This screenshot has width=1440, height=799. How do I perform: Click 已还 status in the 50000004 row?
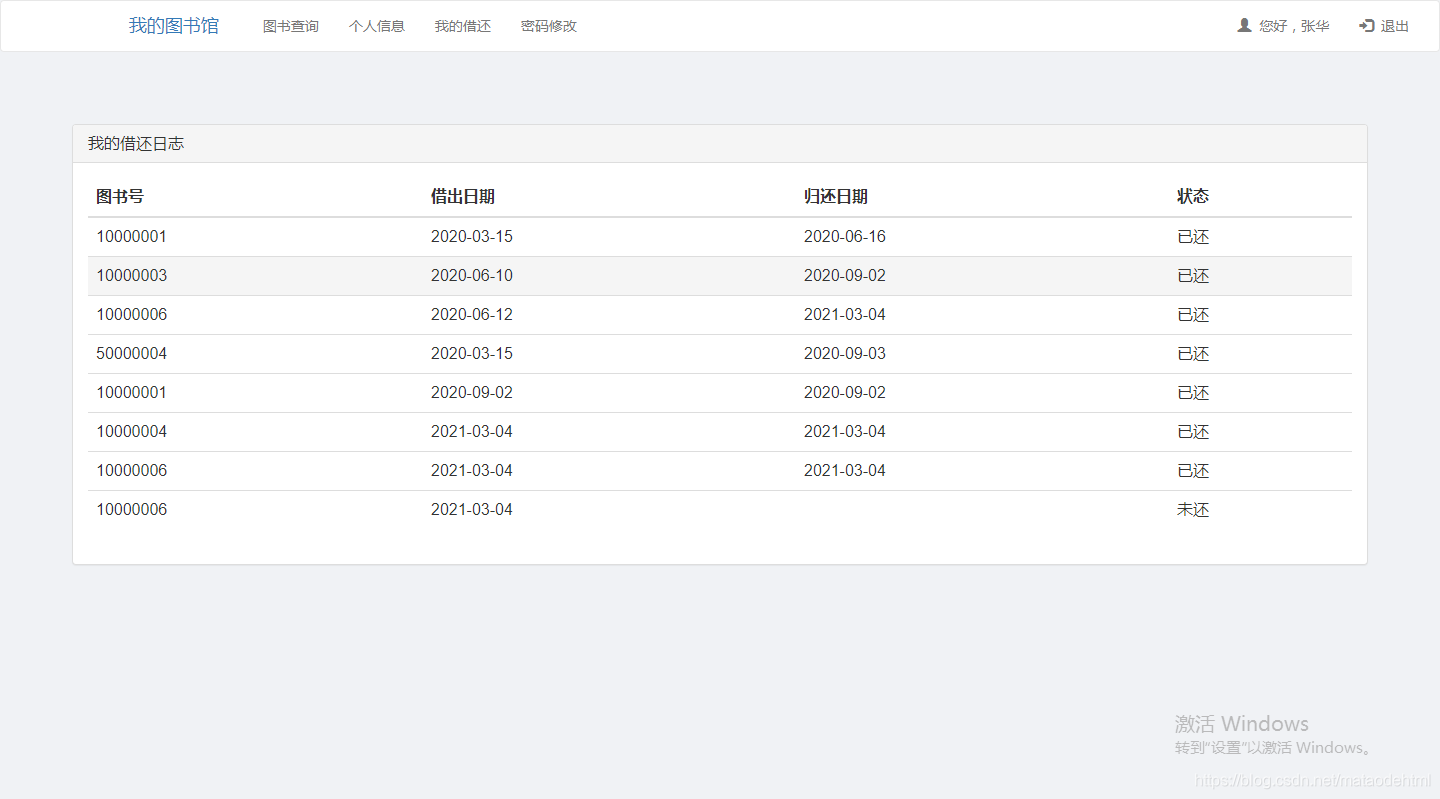[x=1193, y=354]
